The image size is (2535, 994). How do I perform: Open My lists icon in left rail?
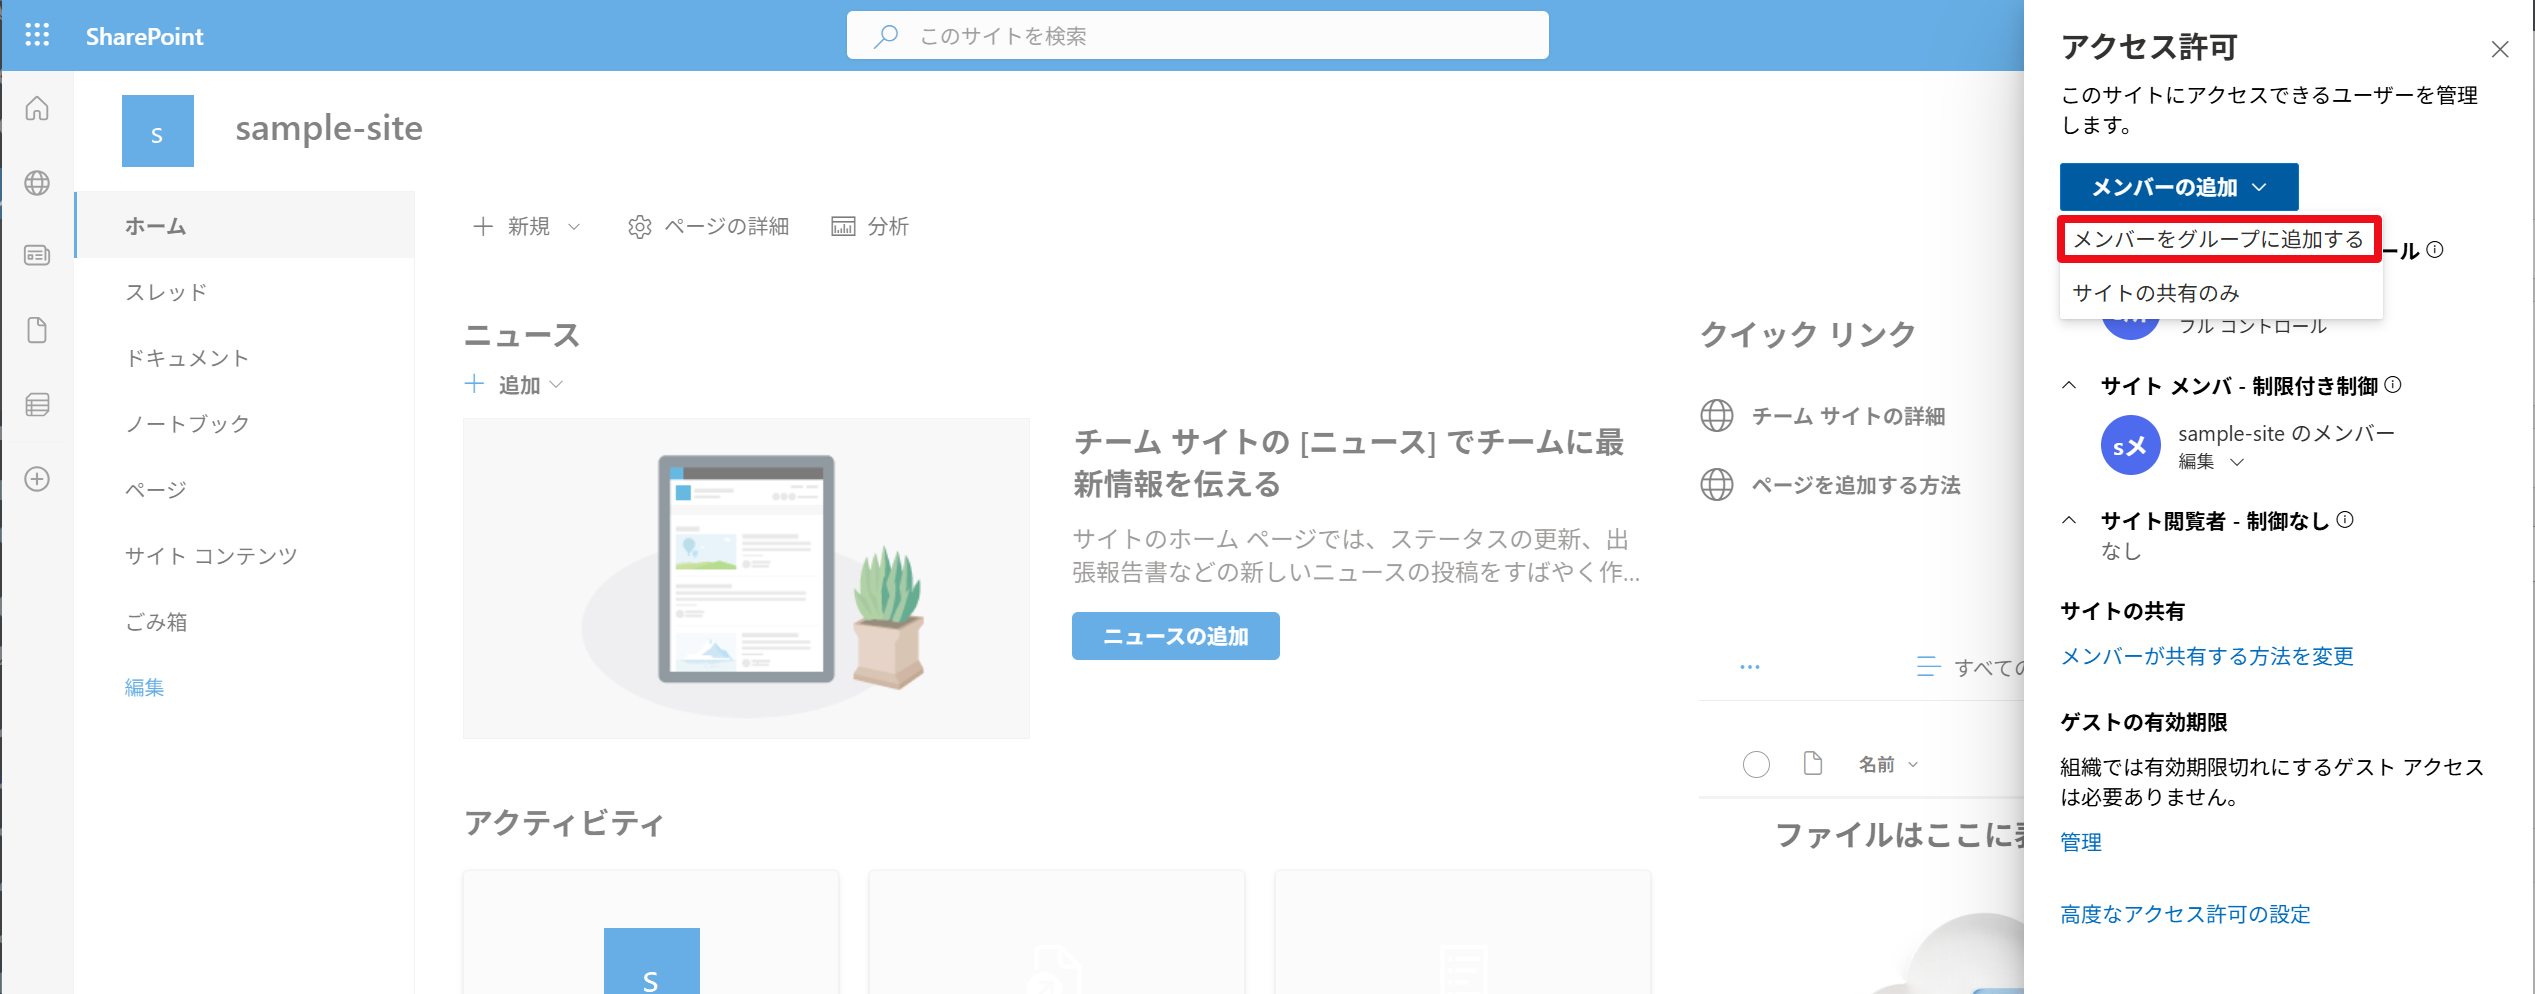point(37,405)
